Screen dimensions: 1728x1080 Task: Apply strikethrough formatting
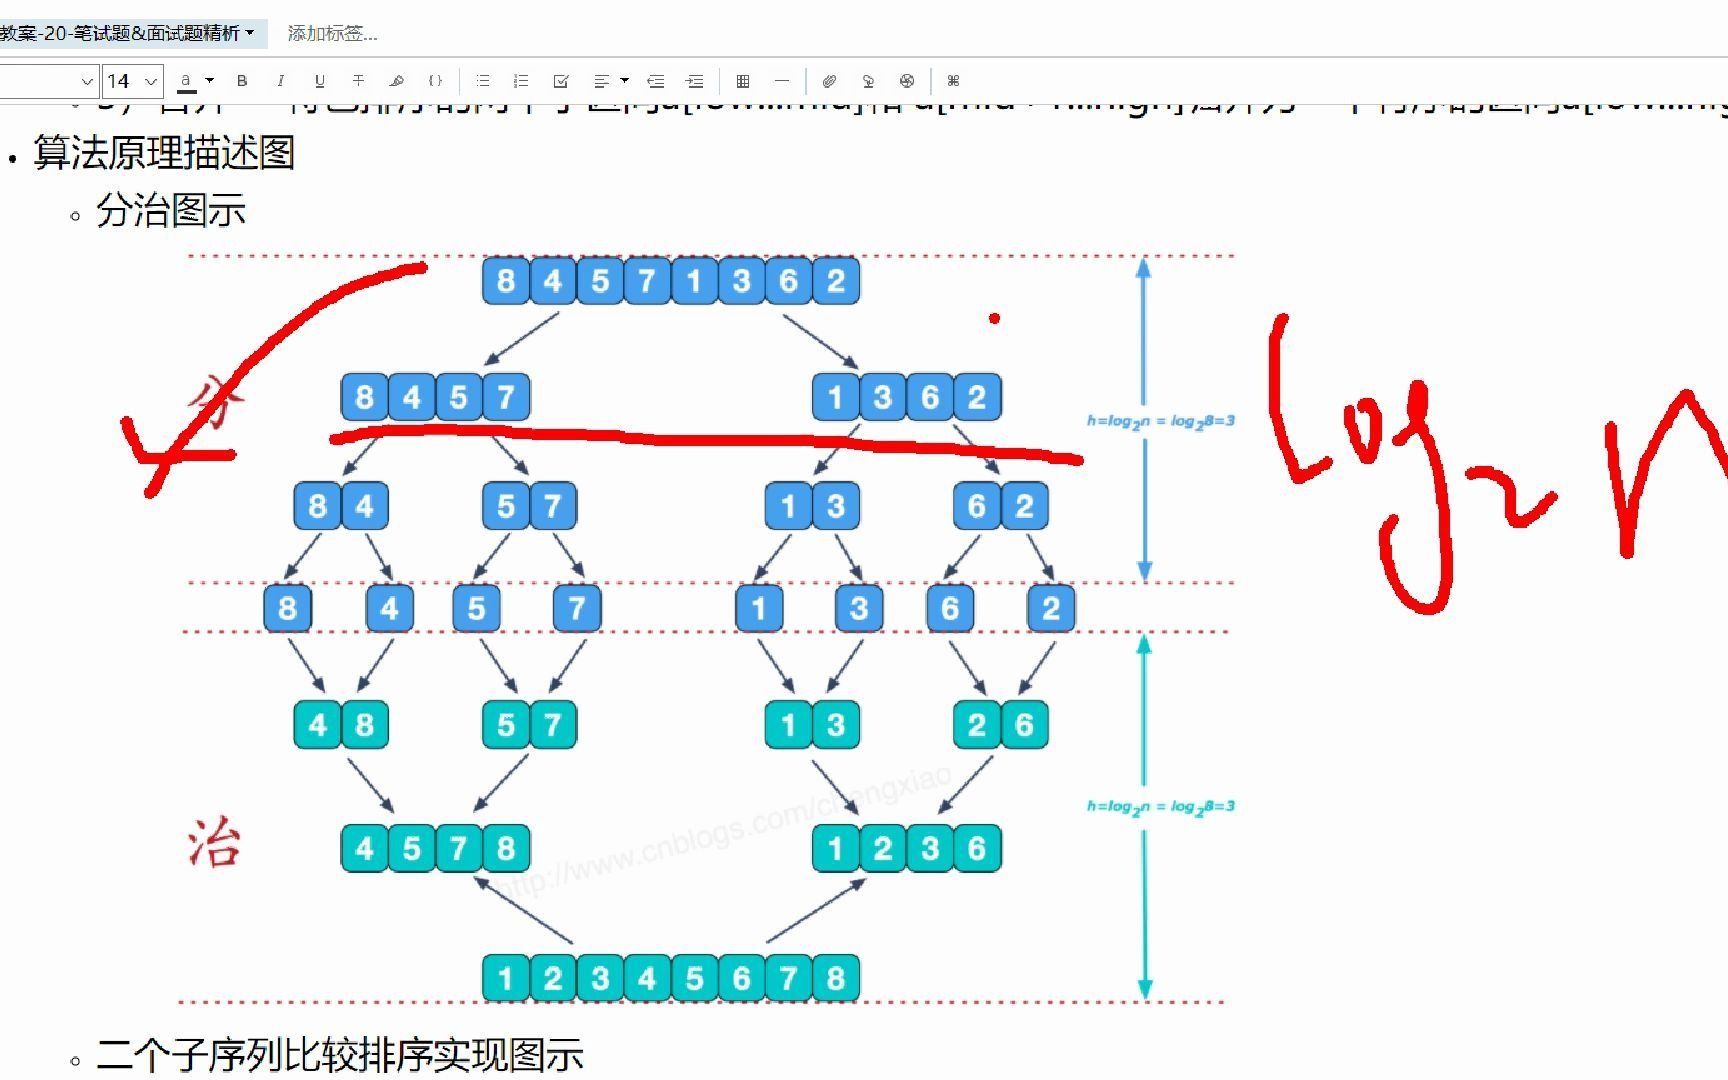358,81
